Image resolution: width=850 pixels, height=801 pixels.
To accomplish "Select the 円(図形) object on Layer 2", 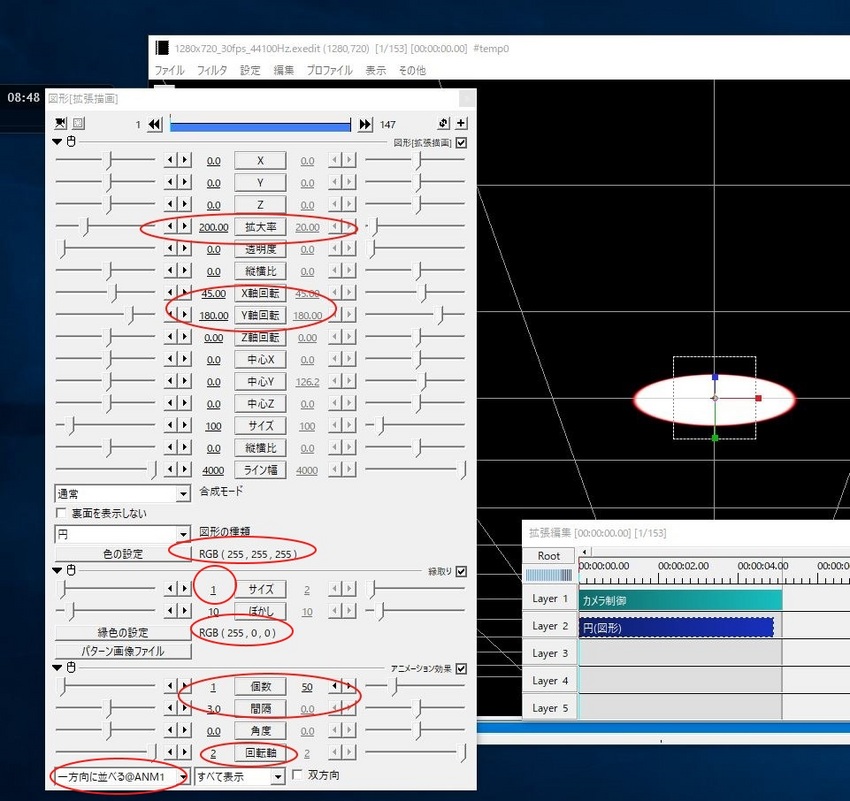I will coord(677,628).
